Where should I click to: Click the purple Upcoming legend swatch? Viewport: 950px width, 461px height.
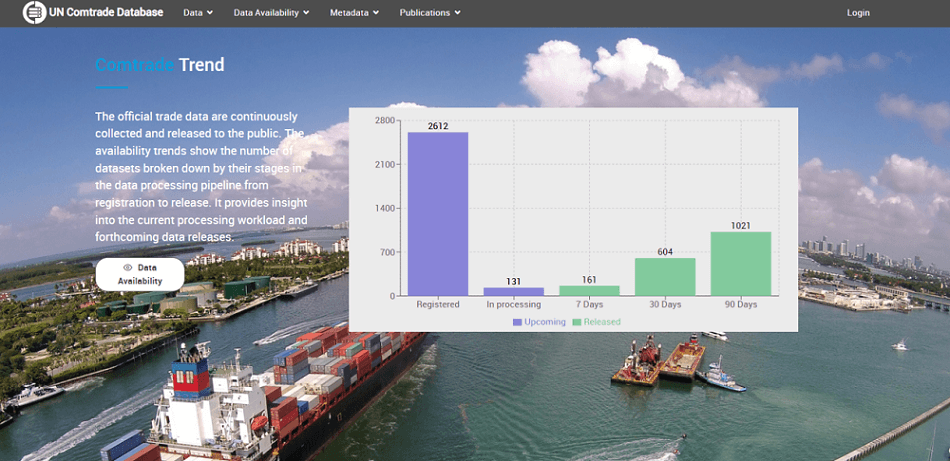(x=517, y=322)
